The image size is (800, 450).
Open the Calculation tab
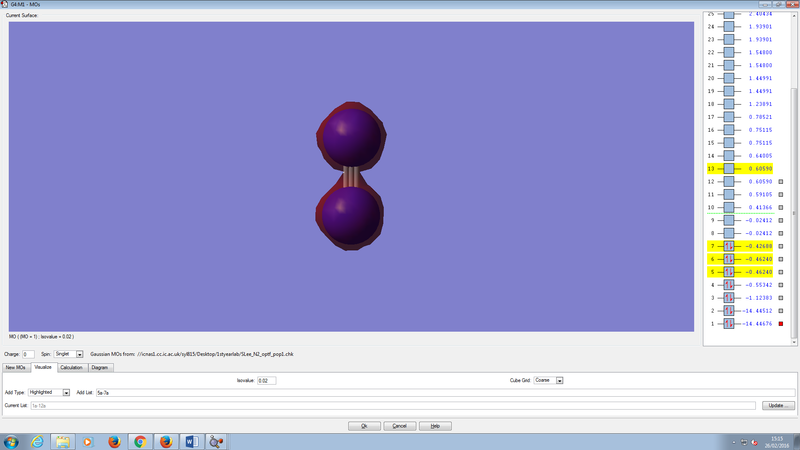[x=71, y=367]
